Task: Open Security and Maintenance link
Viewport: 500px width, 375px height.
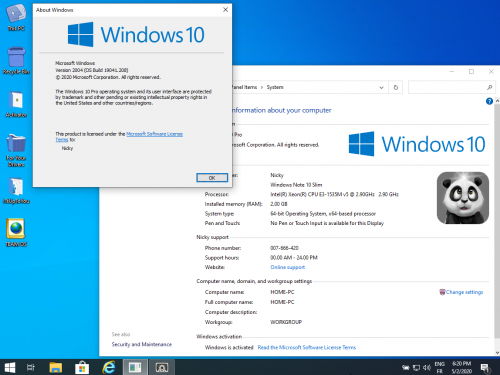Action: point(142,344)
